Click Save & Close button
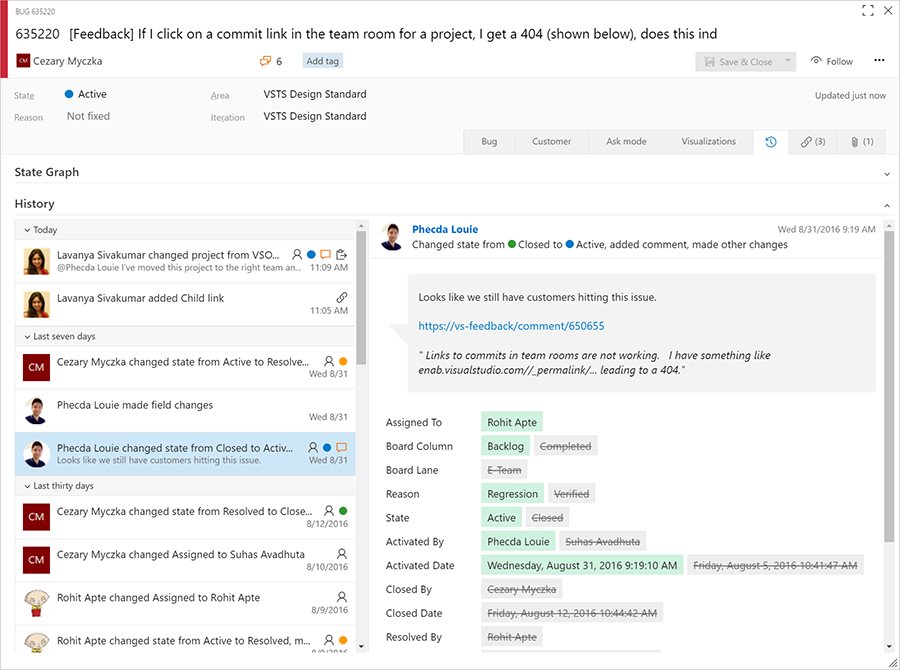 [738, 61]
